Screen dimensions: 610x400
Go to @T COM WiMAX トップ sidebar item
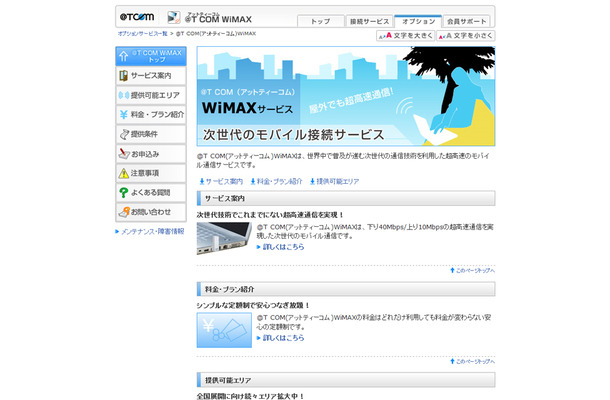151,56
